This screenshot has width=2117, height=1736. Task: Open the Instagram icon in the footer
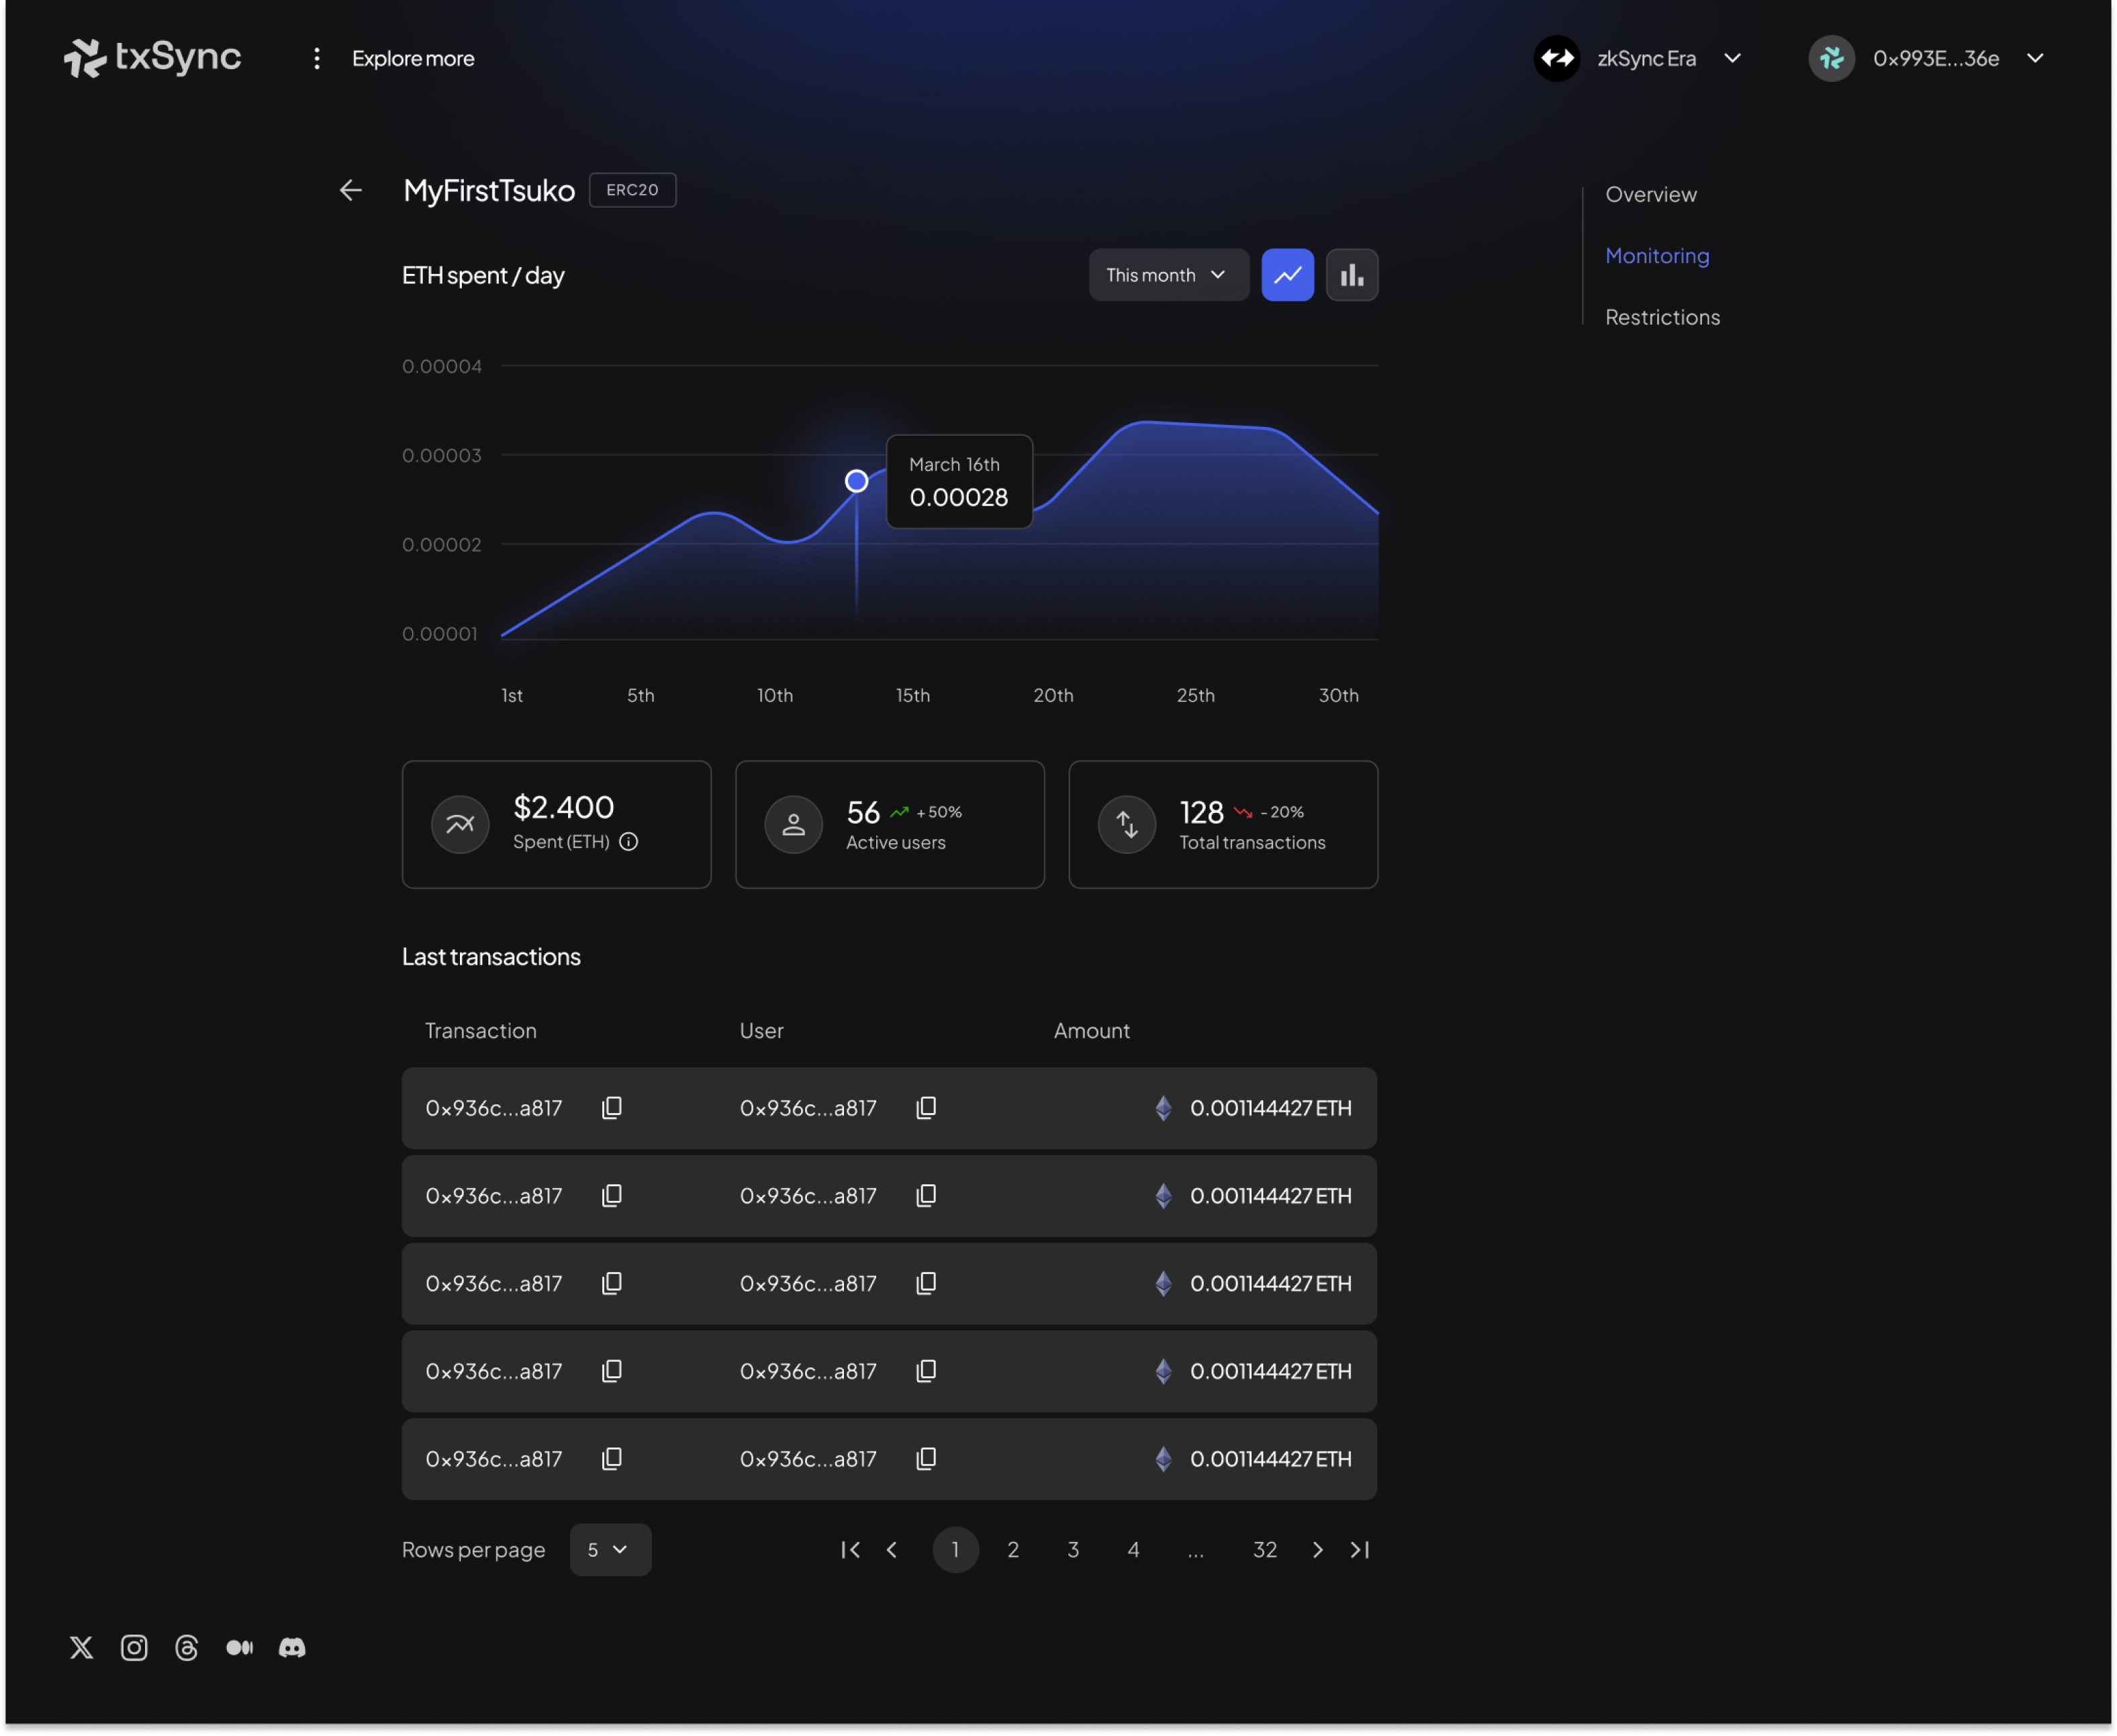point(134,1648)
